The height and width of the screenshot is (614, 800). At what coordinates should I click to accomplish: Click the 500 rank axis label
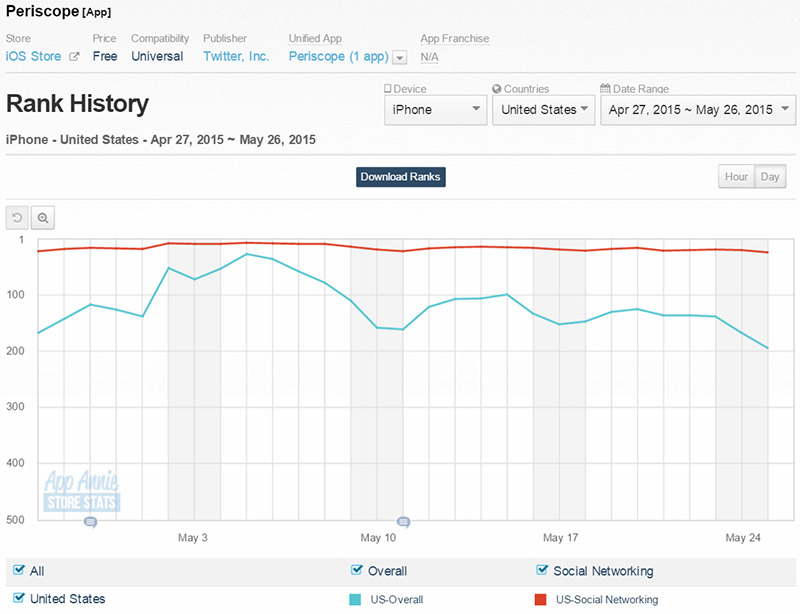point(15,520)
